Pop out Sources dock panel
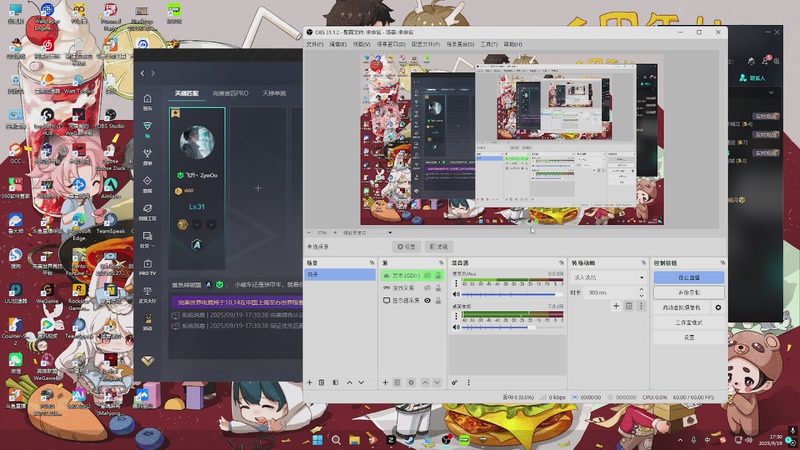 coord(441,263)
